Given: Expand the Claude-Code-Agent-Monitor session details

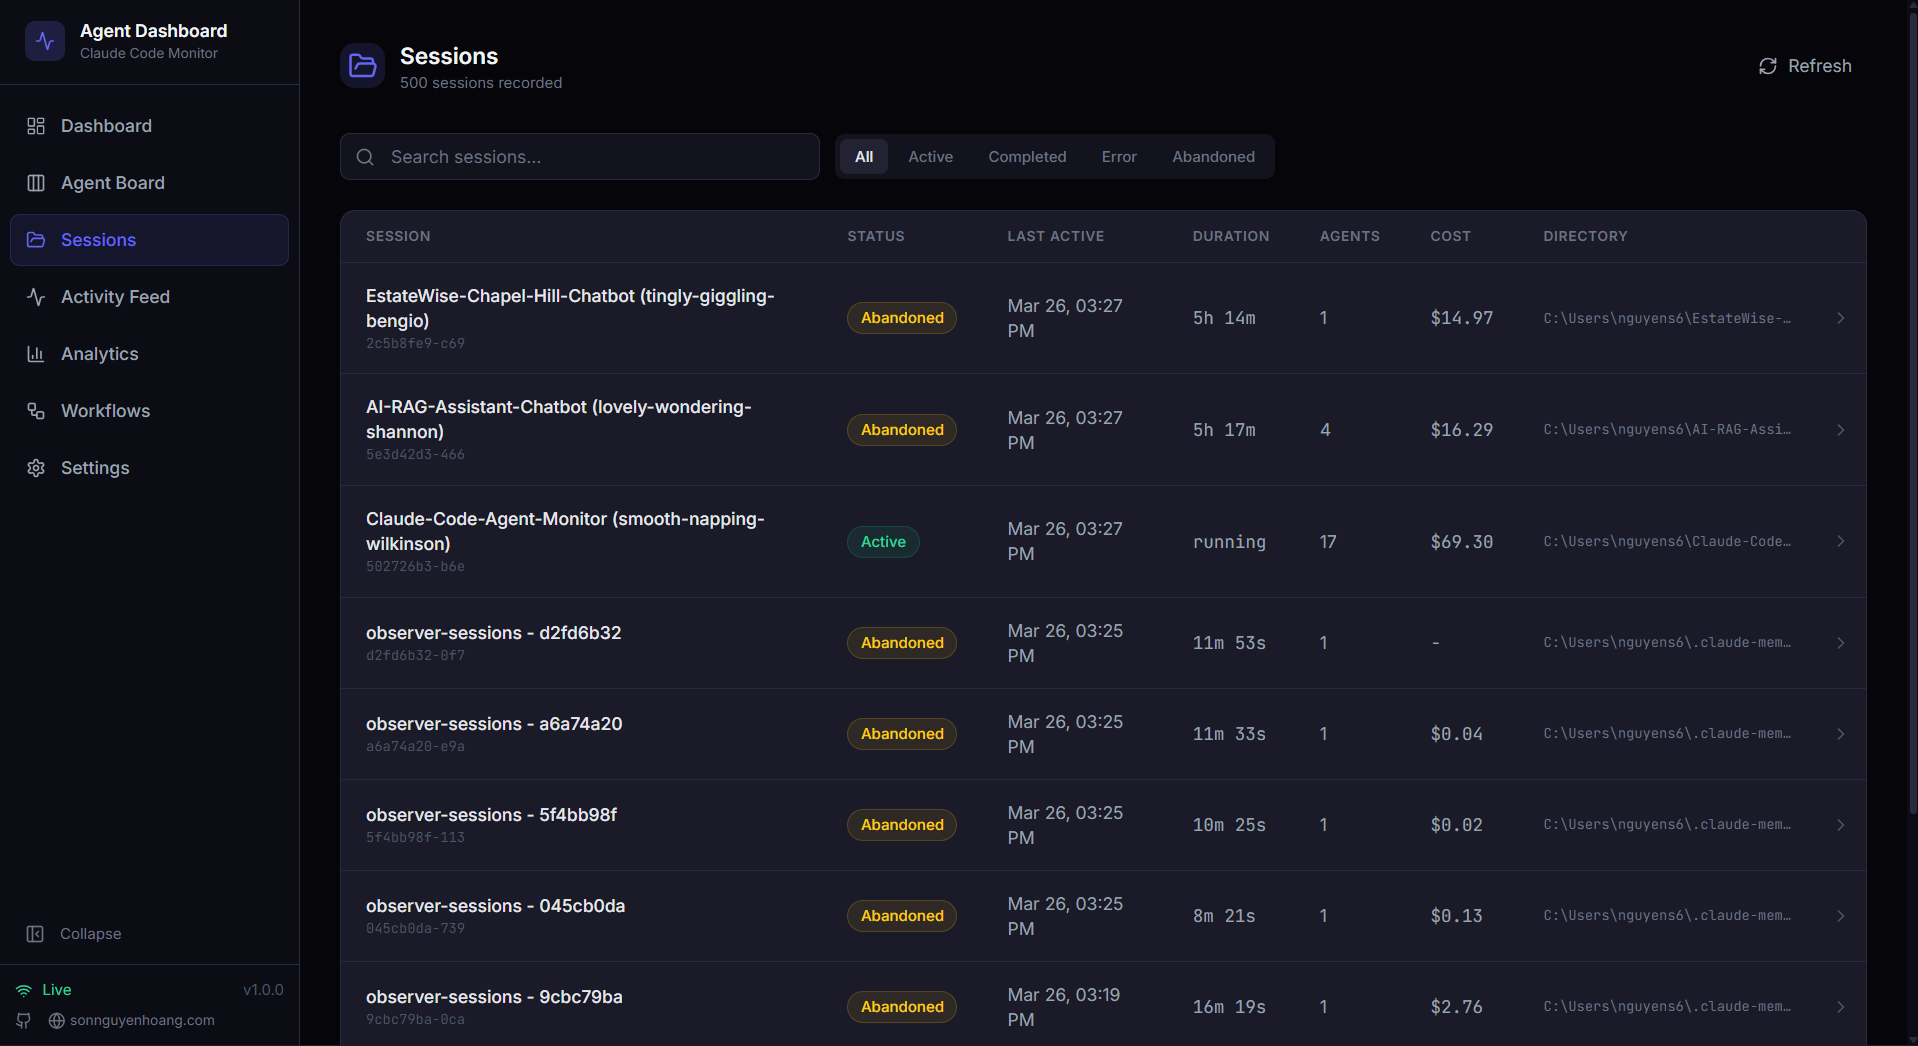Looking at the screenshot, I should [1840, 541].
